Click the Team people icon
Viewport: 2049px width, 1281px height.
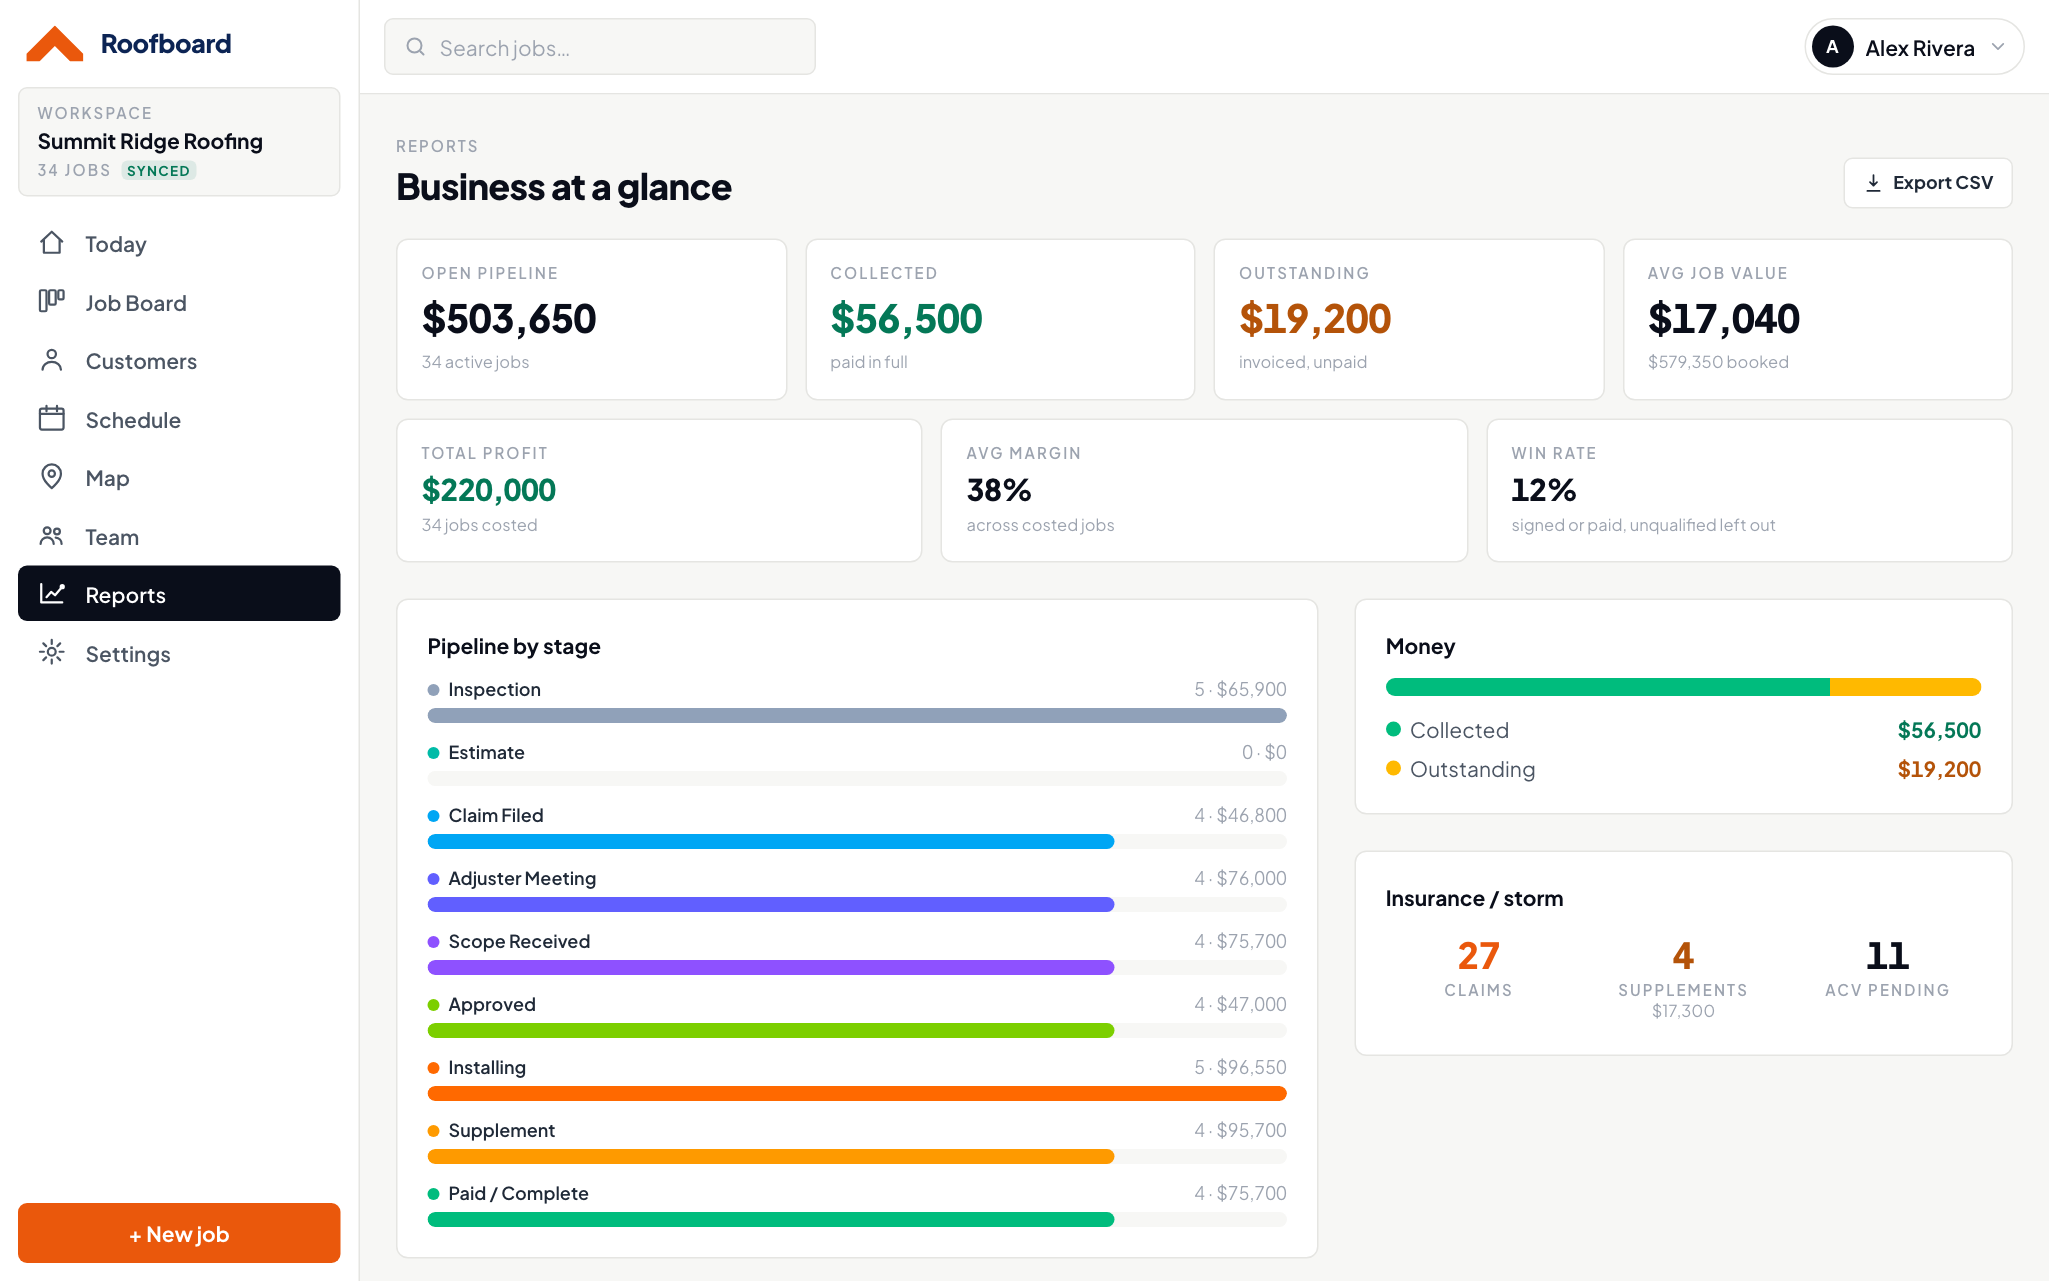(52, 536)
